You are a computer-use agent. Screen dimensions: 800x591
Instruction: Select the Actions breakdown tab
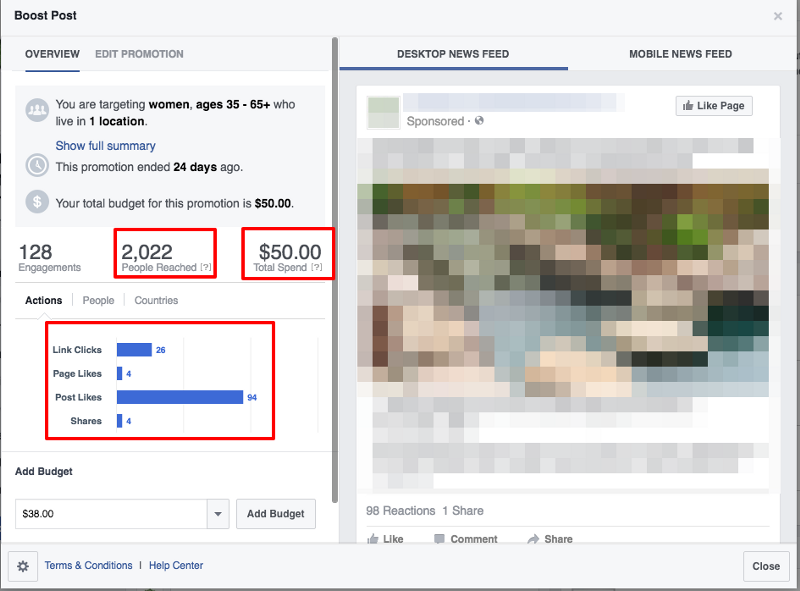44,300
